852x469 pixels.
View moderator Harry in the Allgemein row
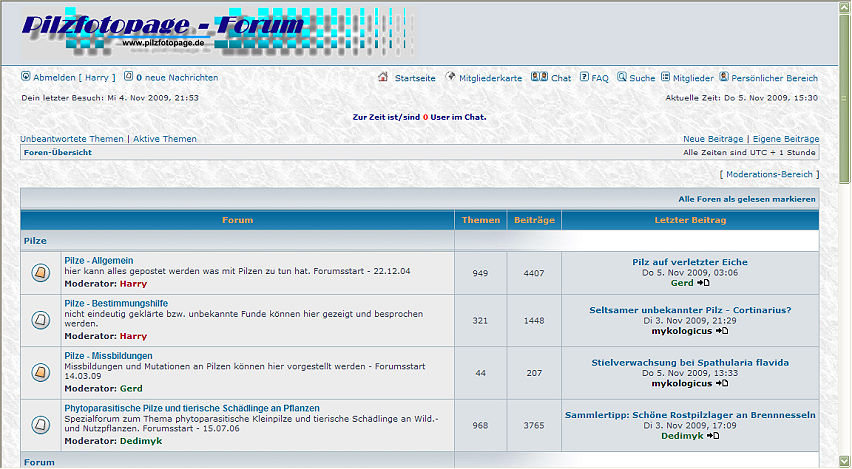[133, 284]
